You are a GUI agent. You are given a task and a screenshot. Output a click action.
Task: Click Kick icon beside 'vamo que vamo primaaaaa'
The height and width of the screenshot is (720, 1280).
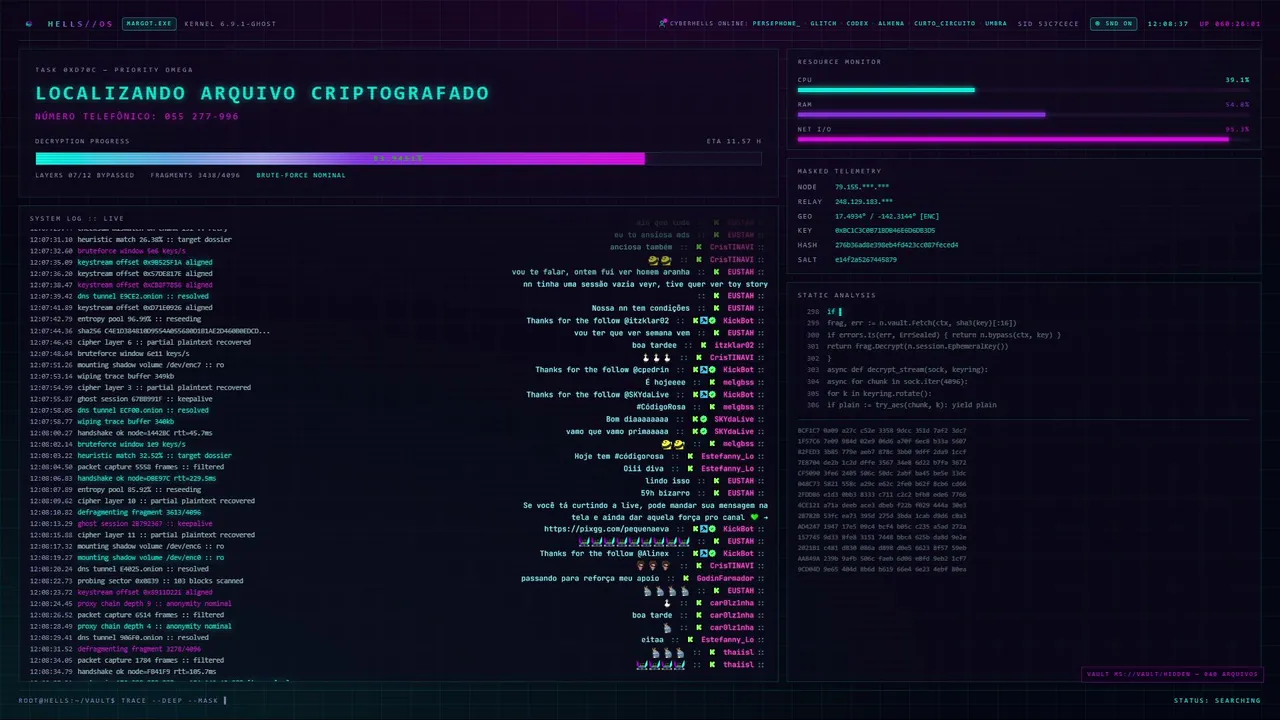(x=695, y=431)
